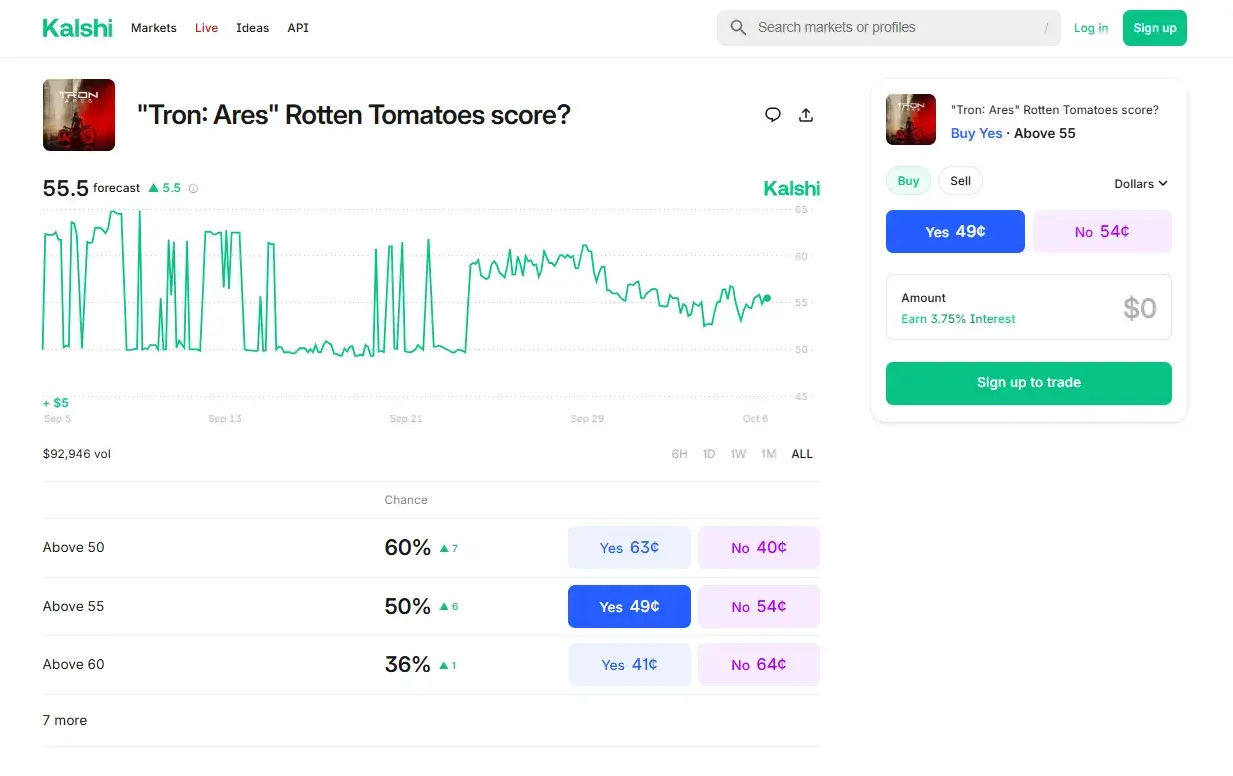The image size is (1233, 776).
Task: Select the Buy option in the trade panel
Action: click(907, 181)
